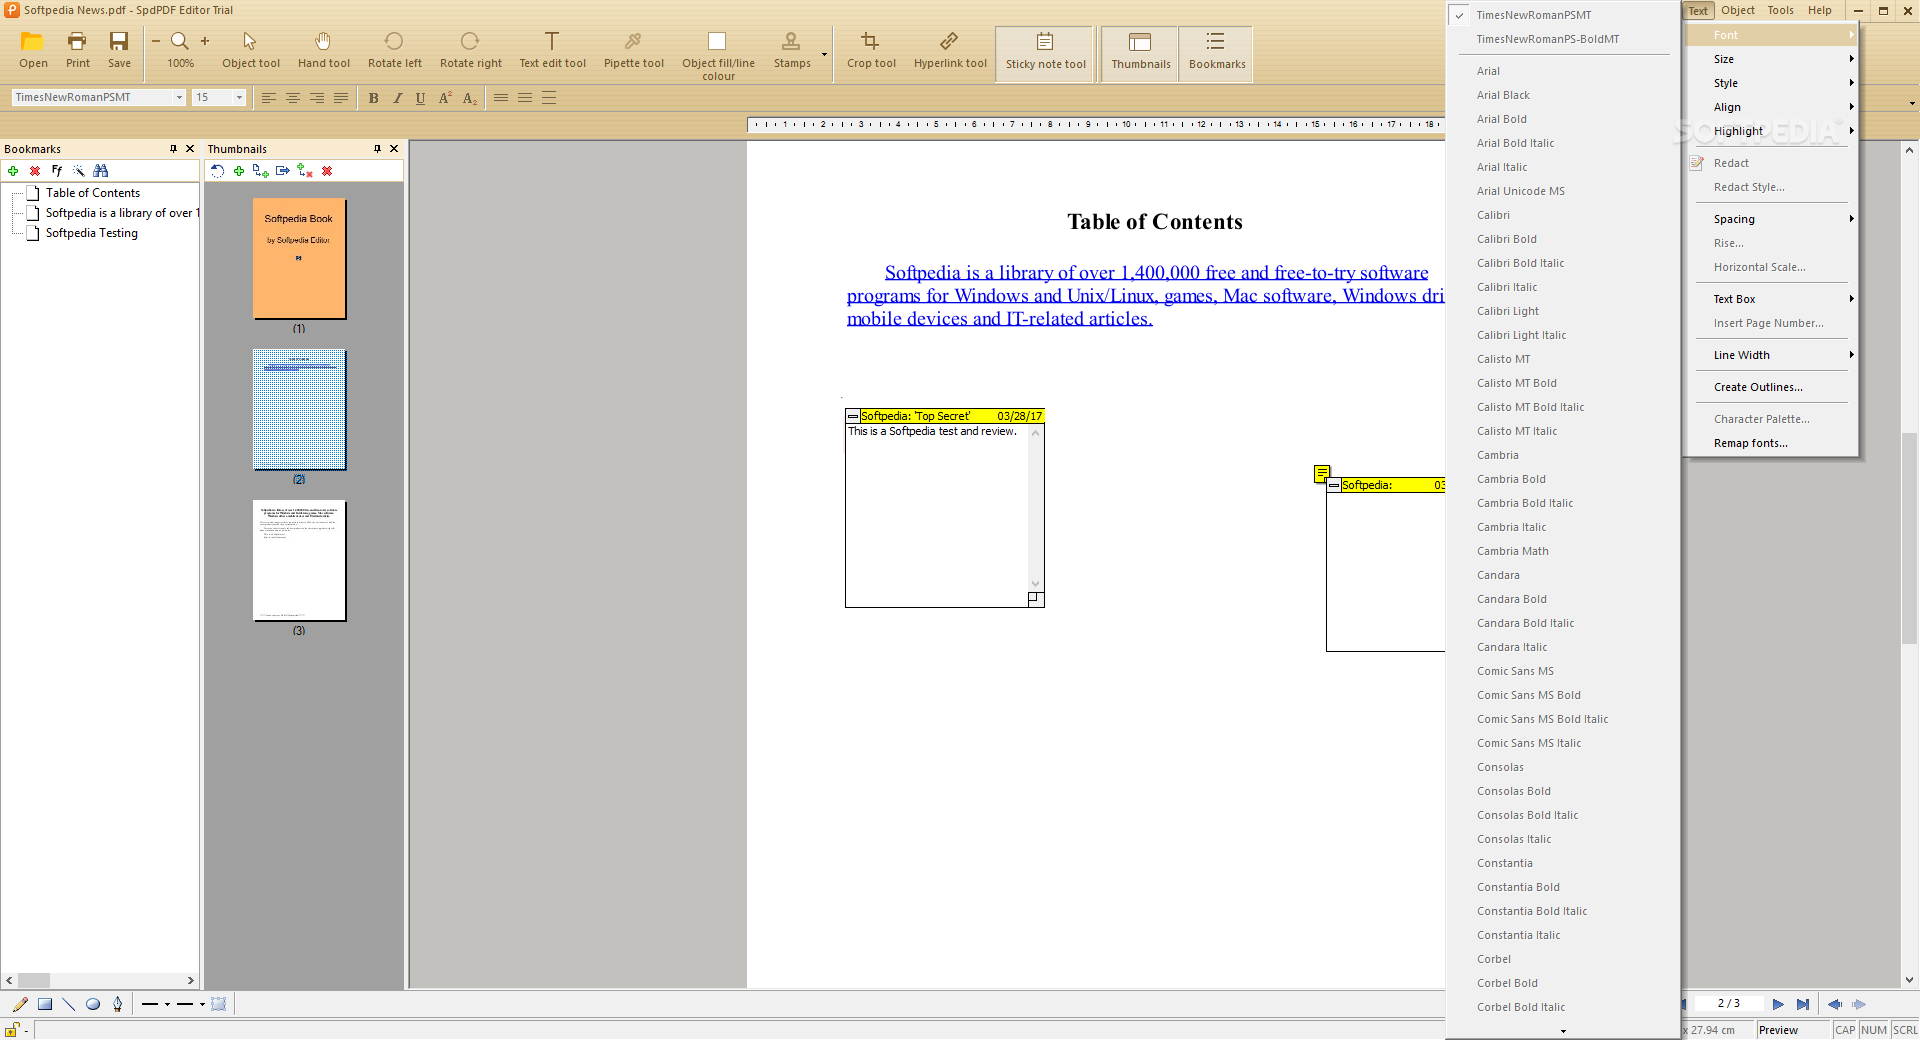Rotate the page right

(470, 50)
